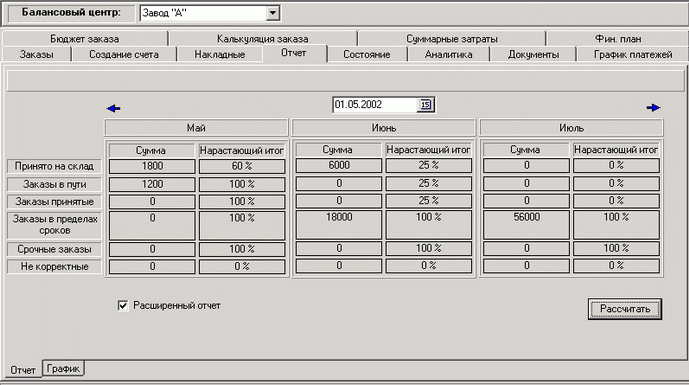Screen dimensions: 689x385
Task: Click the Июль Сумма column header
Action: click(x=526, y=149)
